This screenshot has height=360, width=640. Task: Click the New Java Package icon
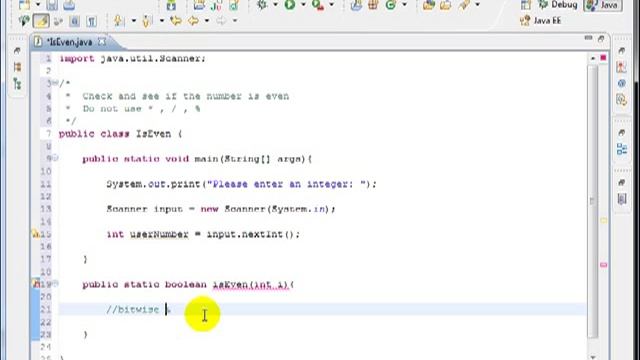coord(373,5)
